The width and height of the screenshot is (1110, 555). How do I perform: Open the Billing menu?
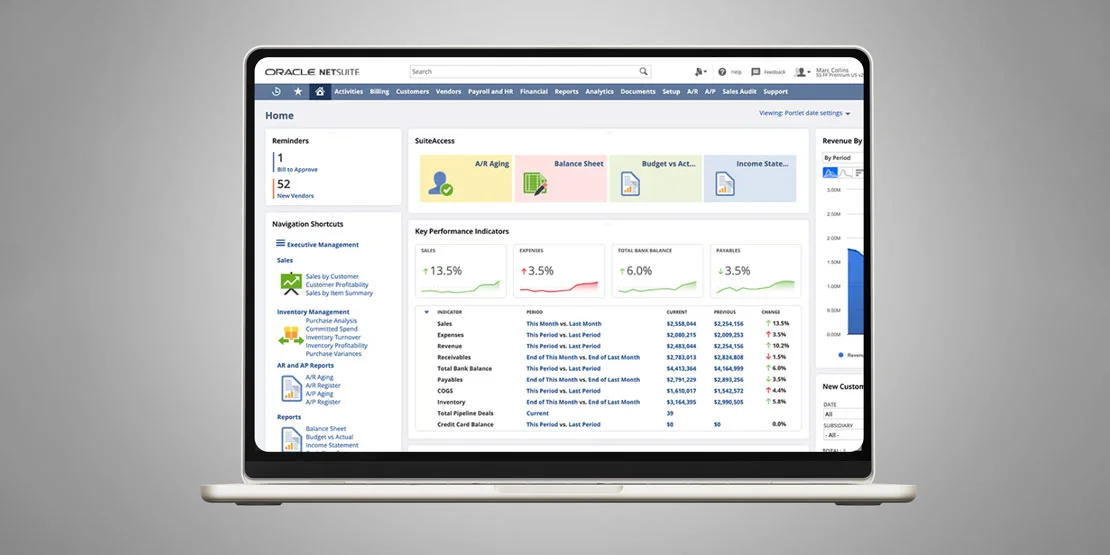click(379, 92)
